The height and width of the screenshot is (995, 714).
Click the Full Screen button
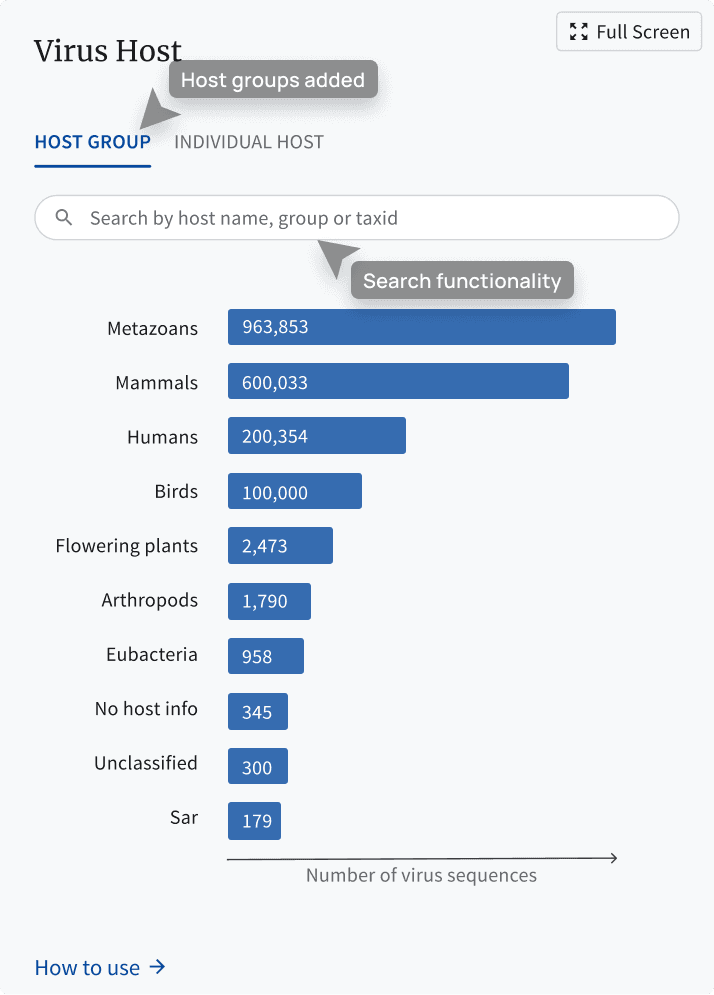click(629, 32)
